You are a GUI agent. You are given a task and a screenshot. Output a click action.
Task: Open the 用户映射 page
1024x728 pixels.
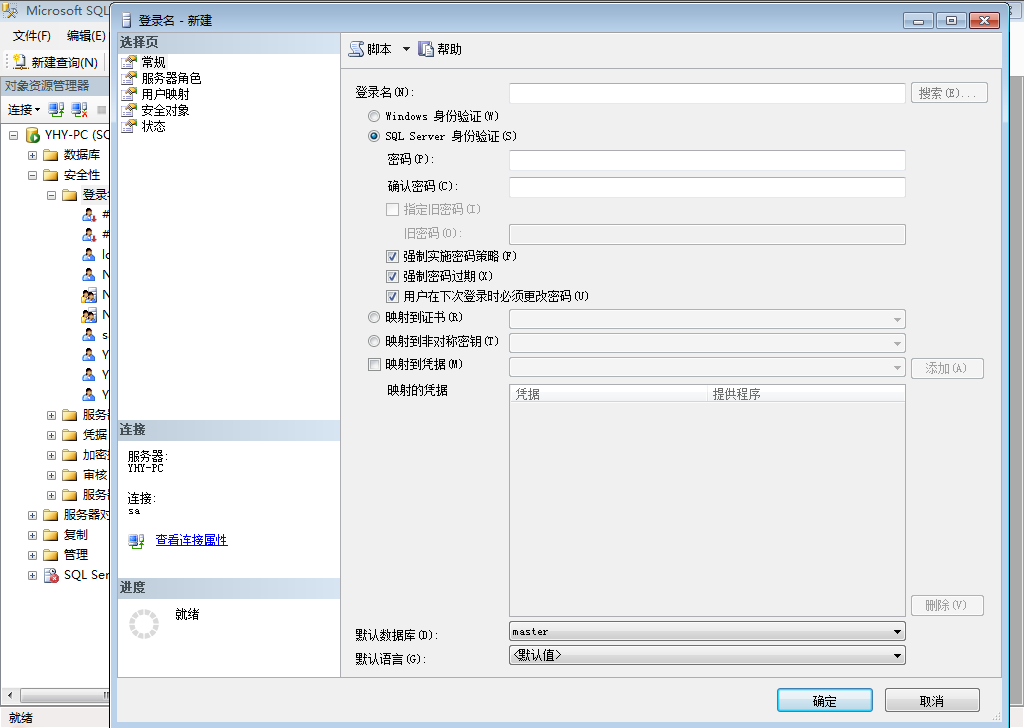(165, 94)
